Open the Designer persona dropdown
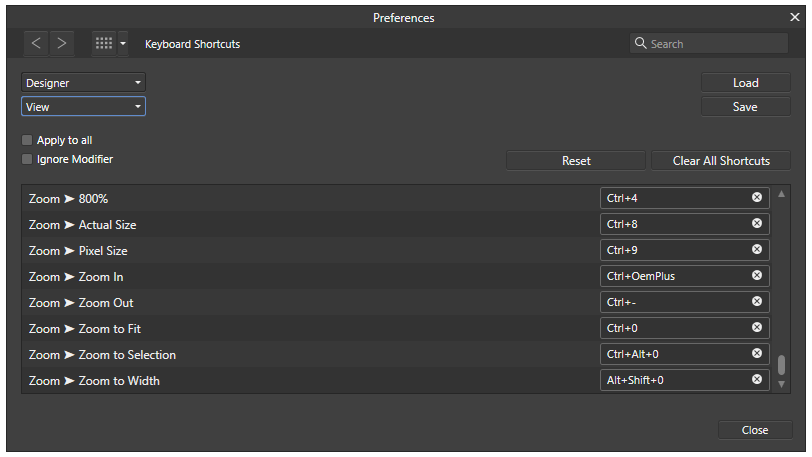The height and width of the screenshot is (457, 812). (x=83, y=82)
